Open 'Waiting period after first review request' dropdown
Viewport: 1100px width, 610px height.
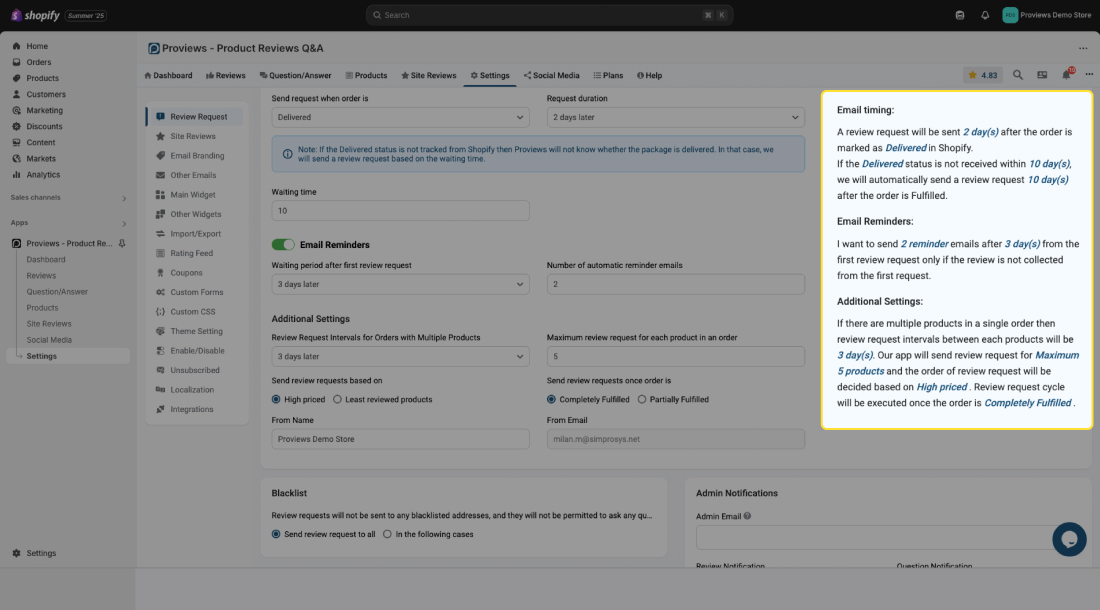[x=401, y=285]
